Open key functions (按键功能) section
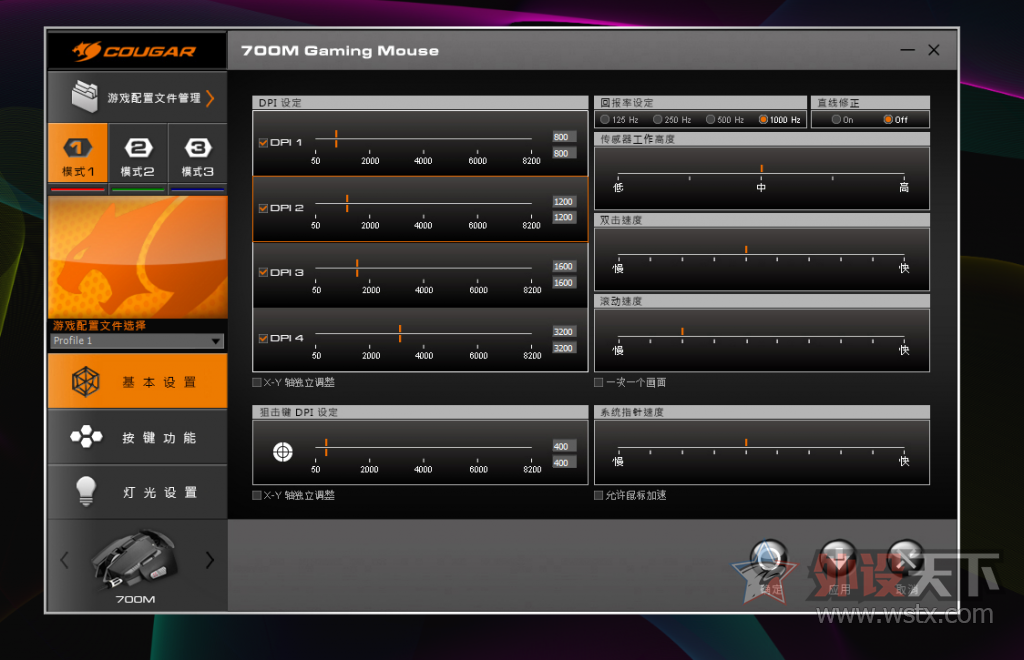Screen dimensions: 1024x660 coord(138,437)
